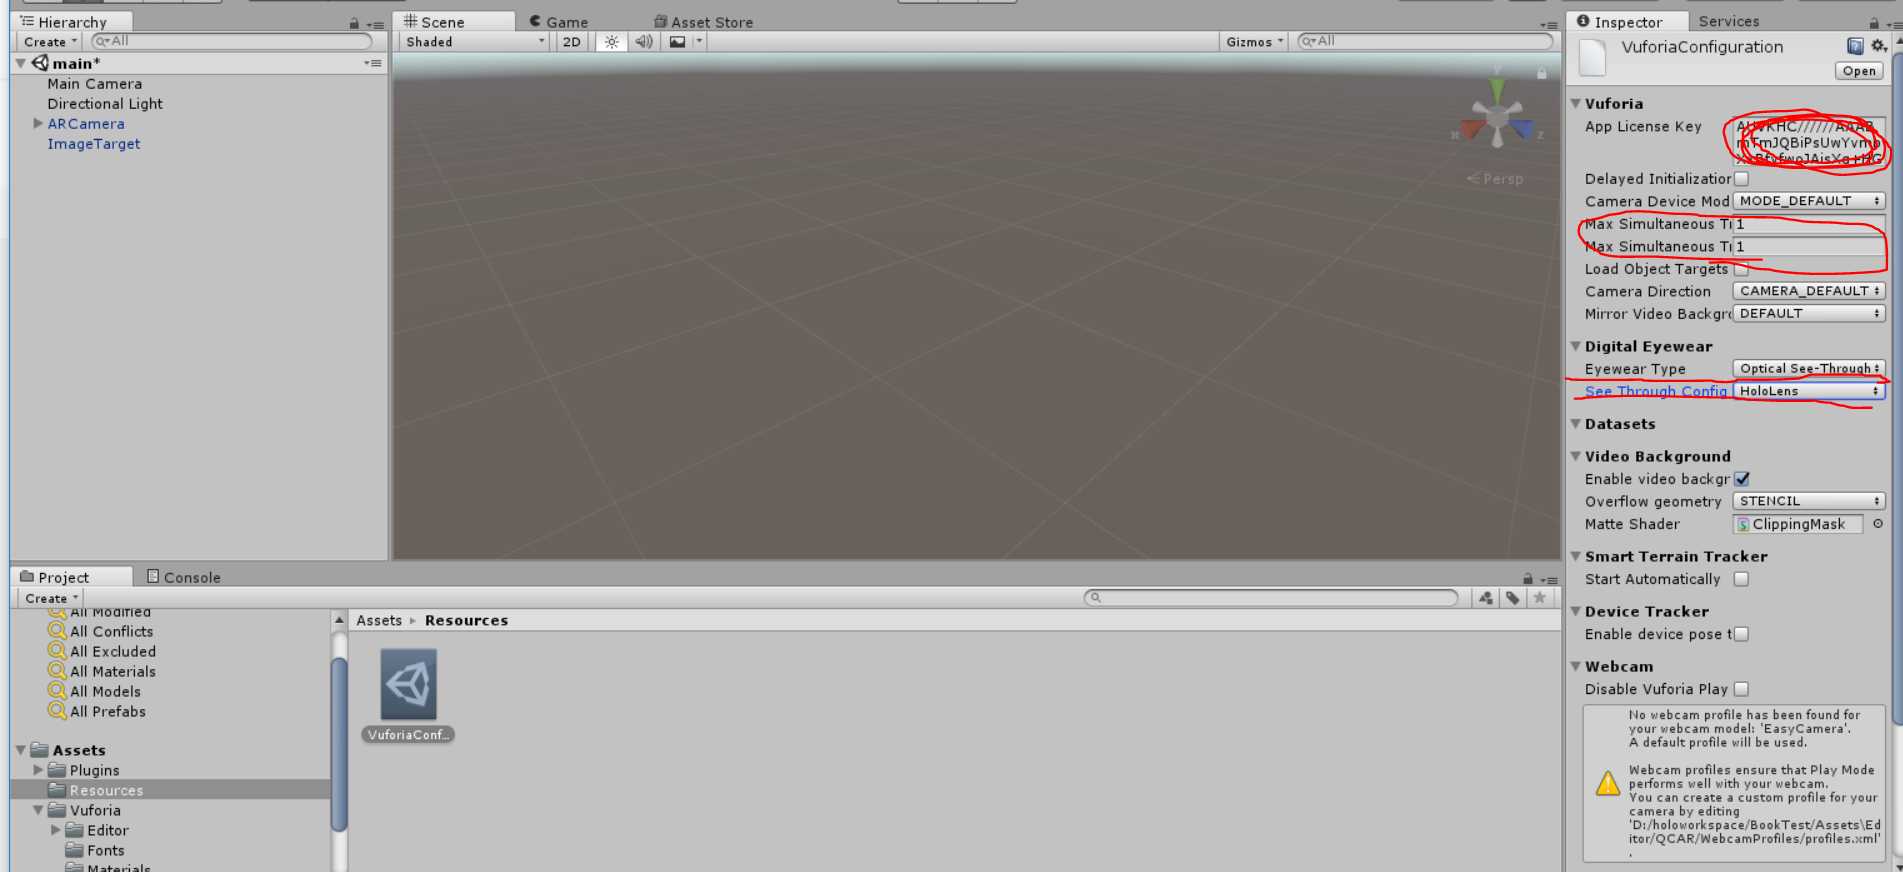
Task: Search by type icon in Project
Action: point(1486,598)
